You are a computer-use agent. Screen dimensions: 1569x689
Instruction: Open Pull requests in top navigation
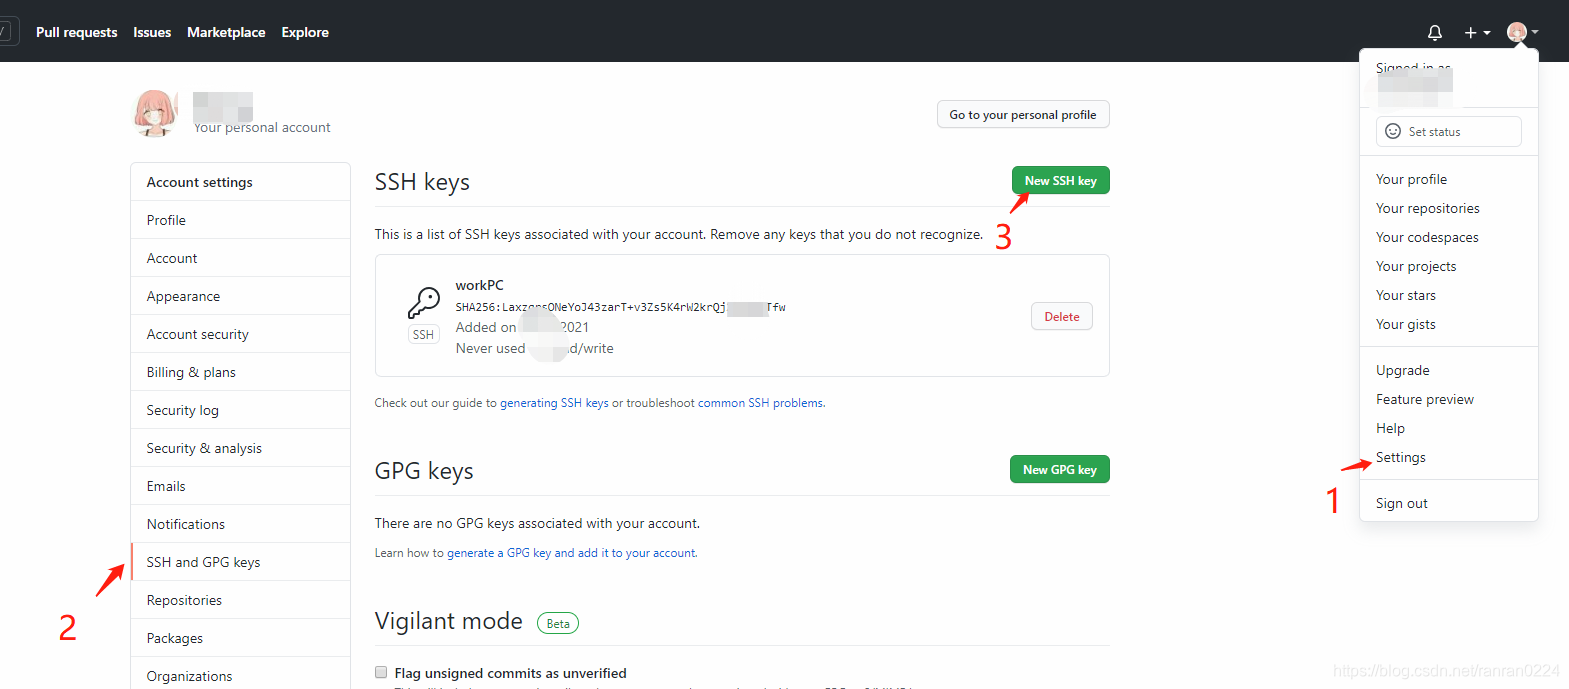(x=76, y=32)
